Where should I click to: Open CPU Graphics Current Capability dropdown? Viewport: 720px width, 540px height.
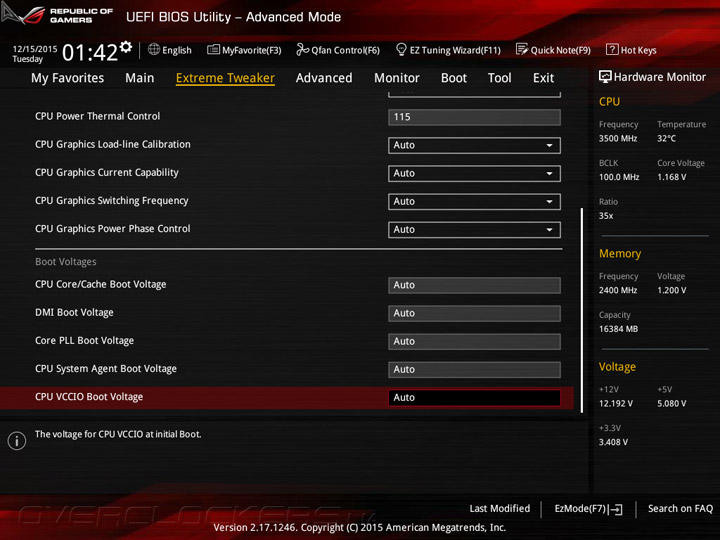pos(474,174)
